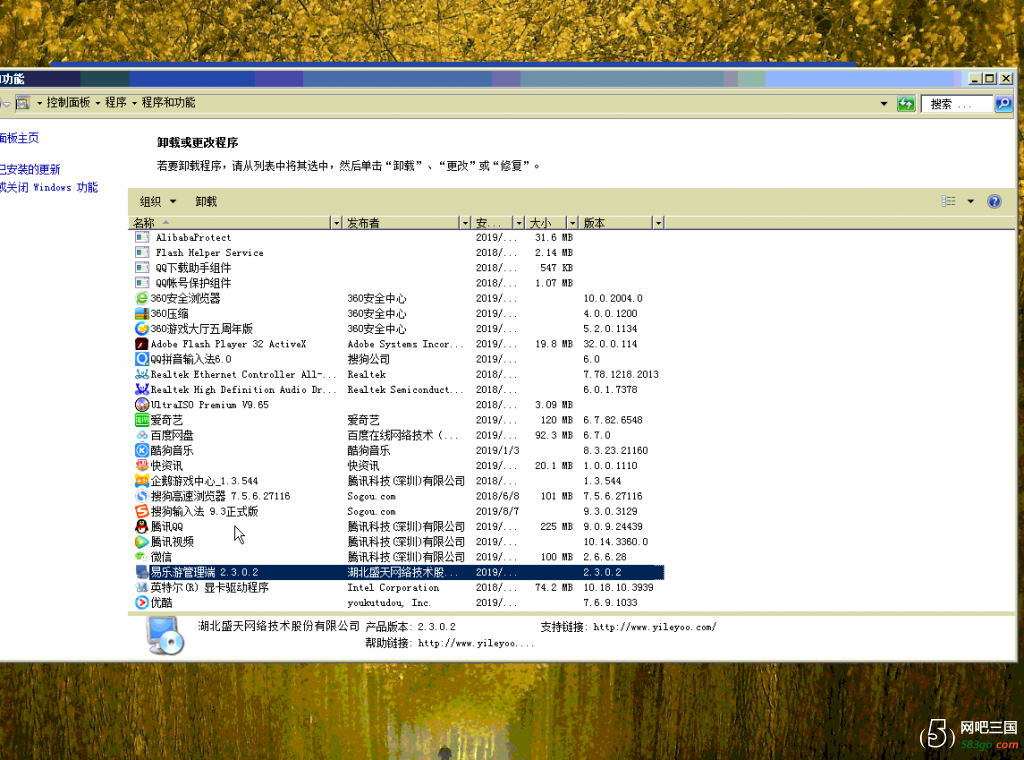Sort list by 版本 column header

coord(616,223)
